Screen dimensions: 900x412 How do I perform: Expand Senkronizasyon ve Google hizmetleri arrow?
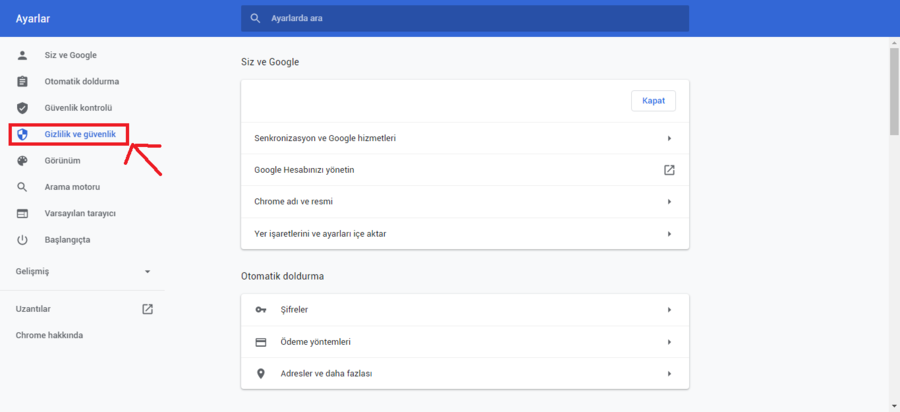click(669, 138)
